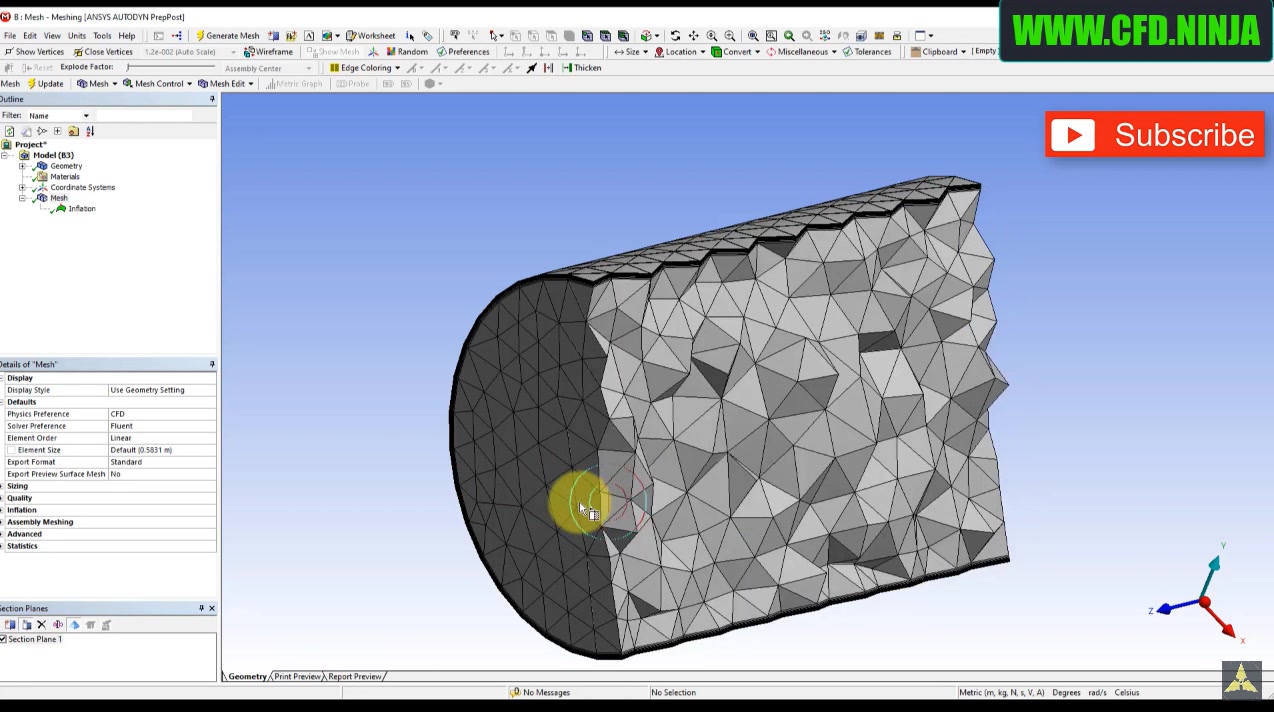Screen dimensions: 1274x712
Task: Open the Tools menu
Action: (102, 35)
